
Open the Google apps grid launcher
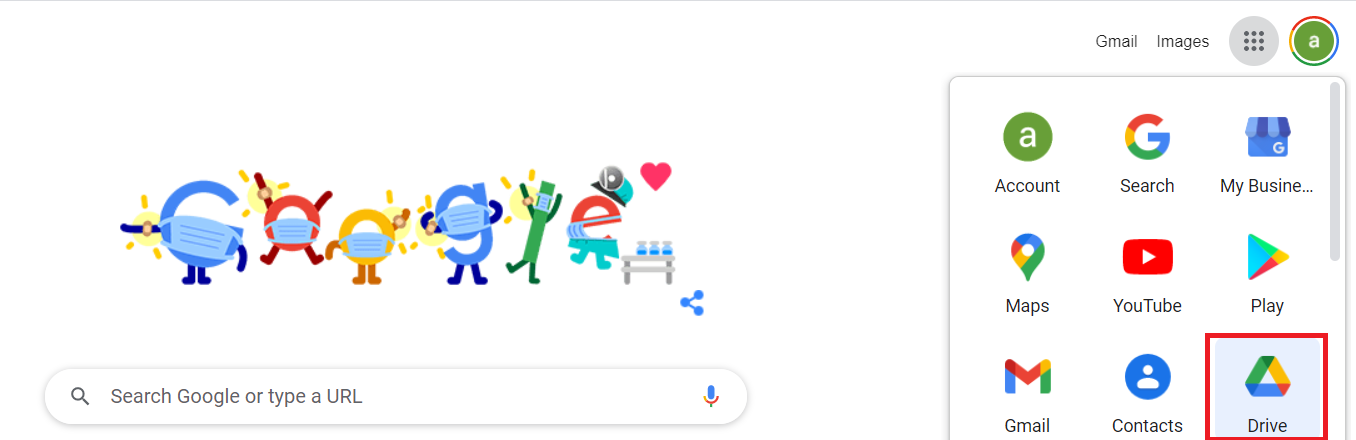(1253, 42)
